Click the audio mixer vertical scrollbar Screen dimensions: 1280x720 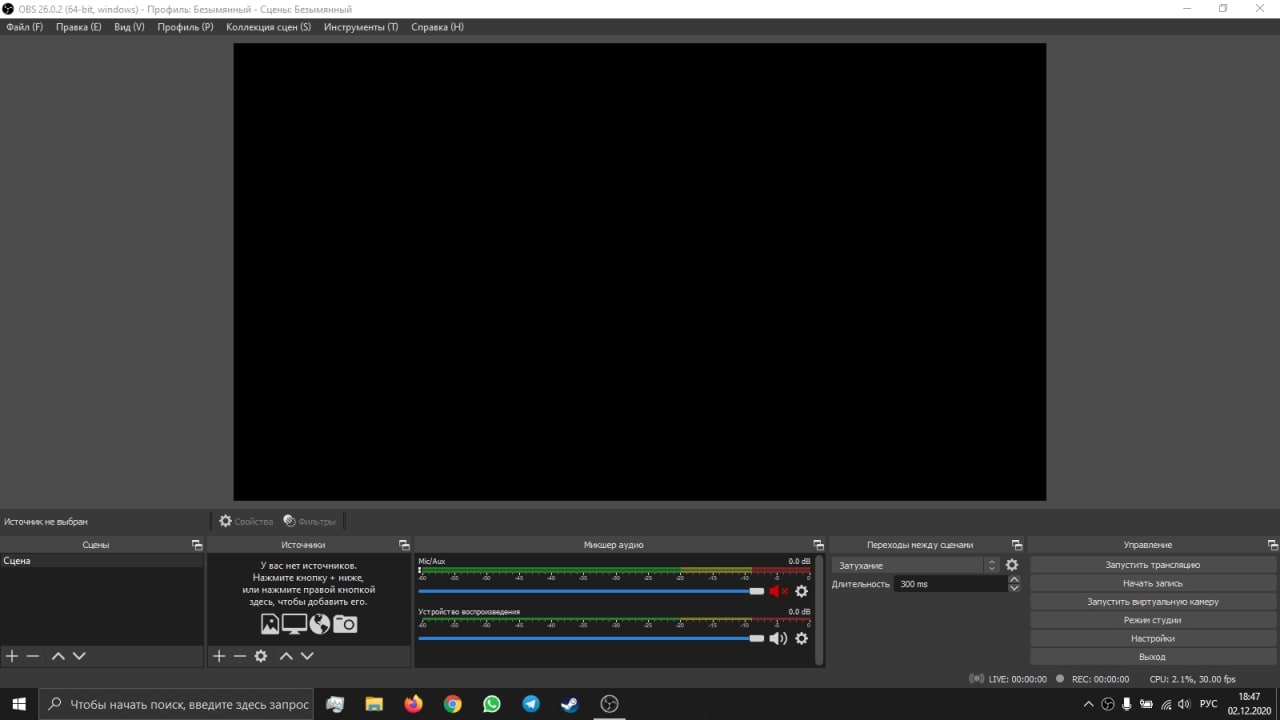(x=820, y=610)
